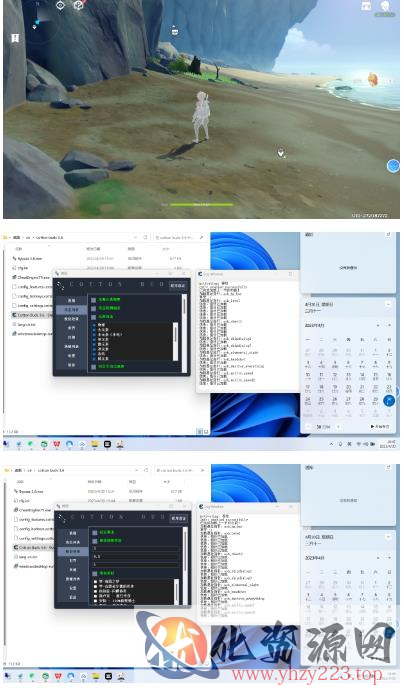Enable first list checkbox in lower Cotton Buds panel
Screen dimensions: 404x688
(x=96, y=581)
